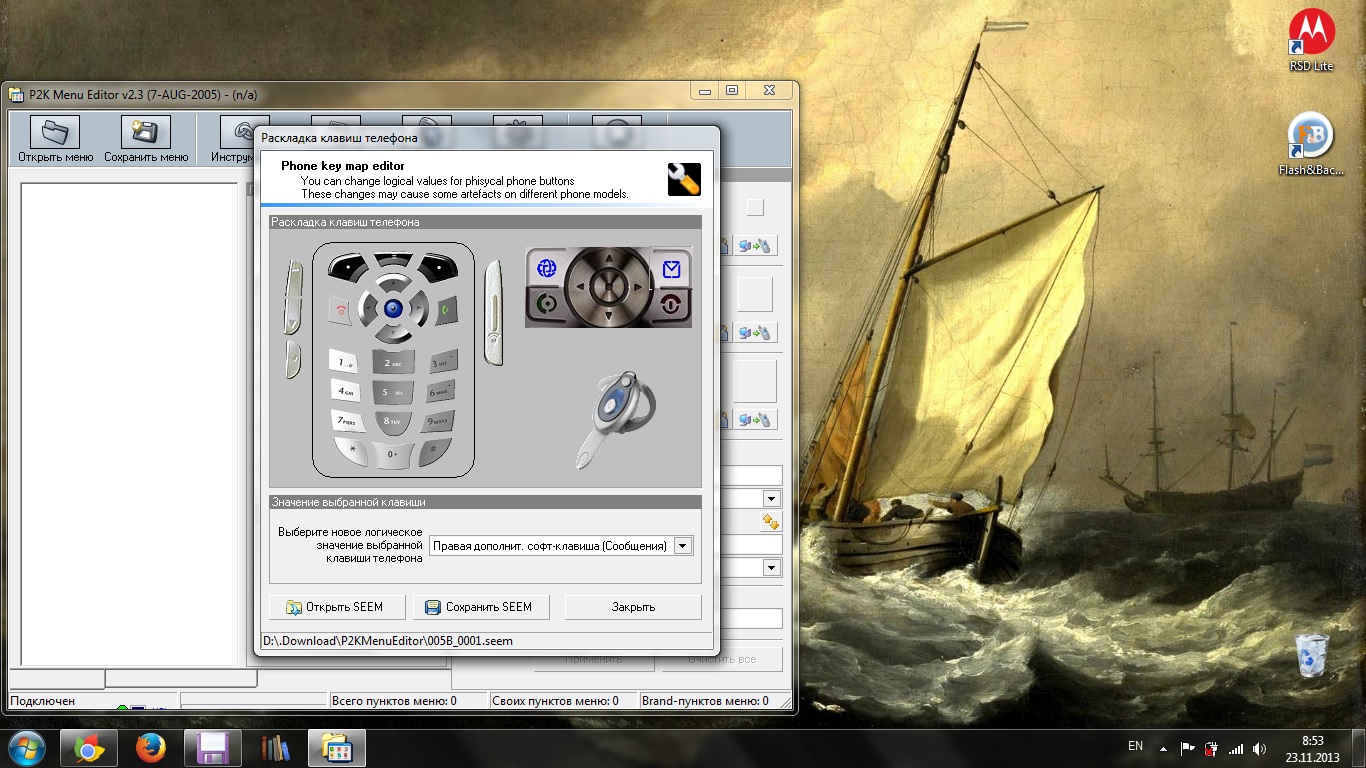1366x768 pixels.
Task: Select the red power key on extra pad
Action: pos(671,305)
